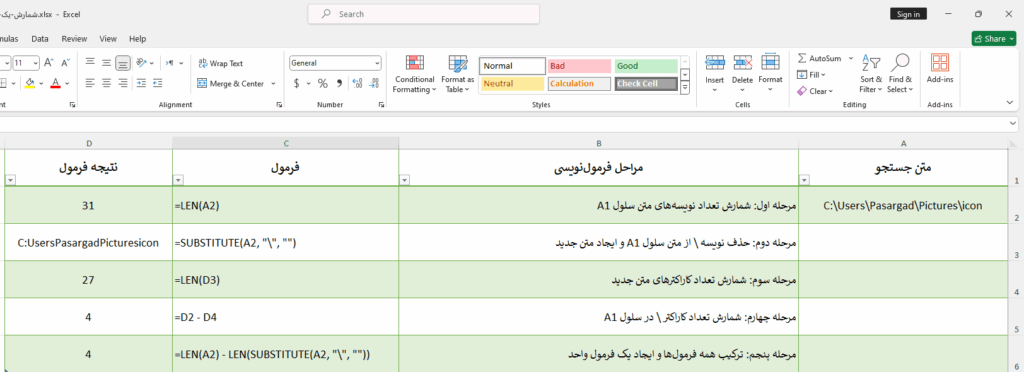Screen dimensions: 1024x372
Task: Open the General number format combo box
Action: (336, 63)
